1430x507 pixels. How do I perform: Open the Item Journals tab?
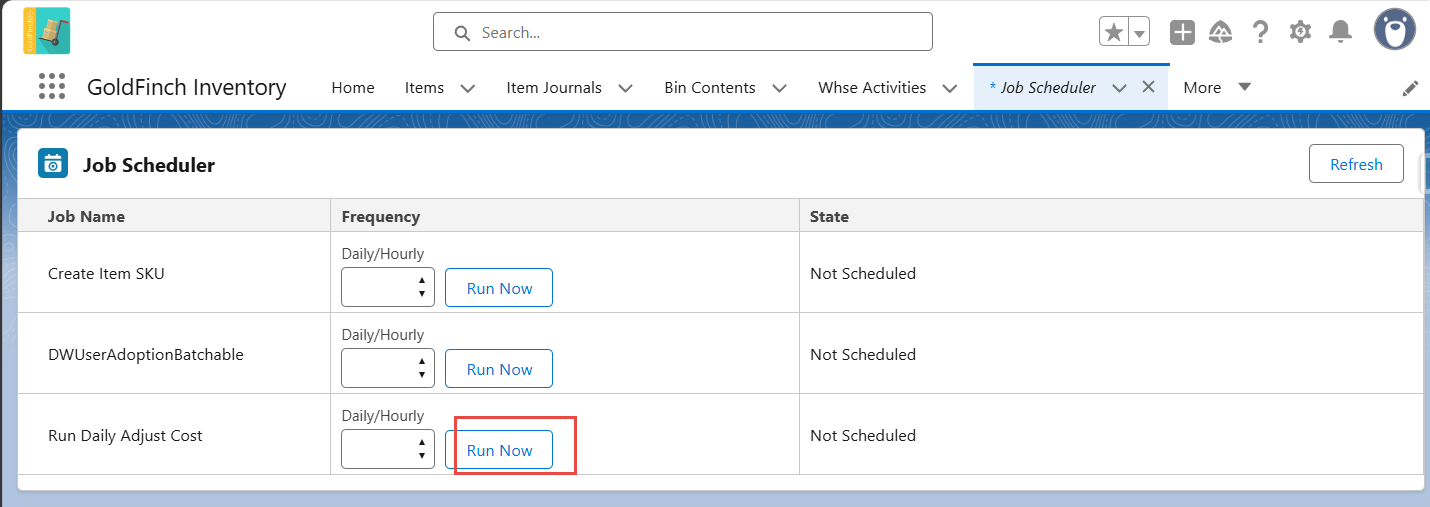(x=554, y=87)
